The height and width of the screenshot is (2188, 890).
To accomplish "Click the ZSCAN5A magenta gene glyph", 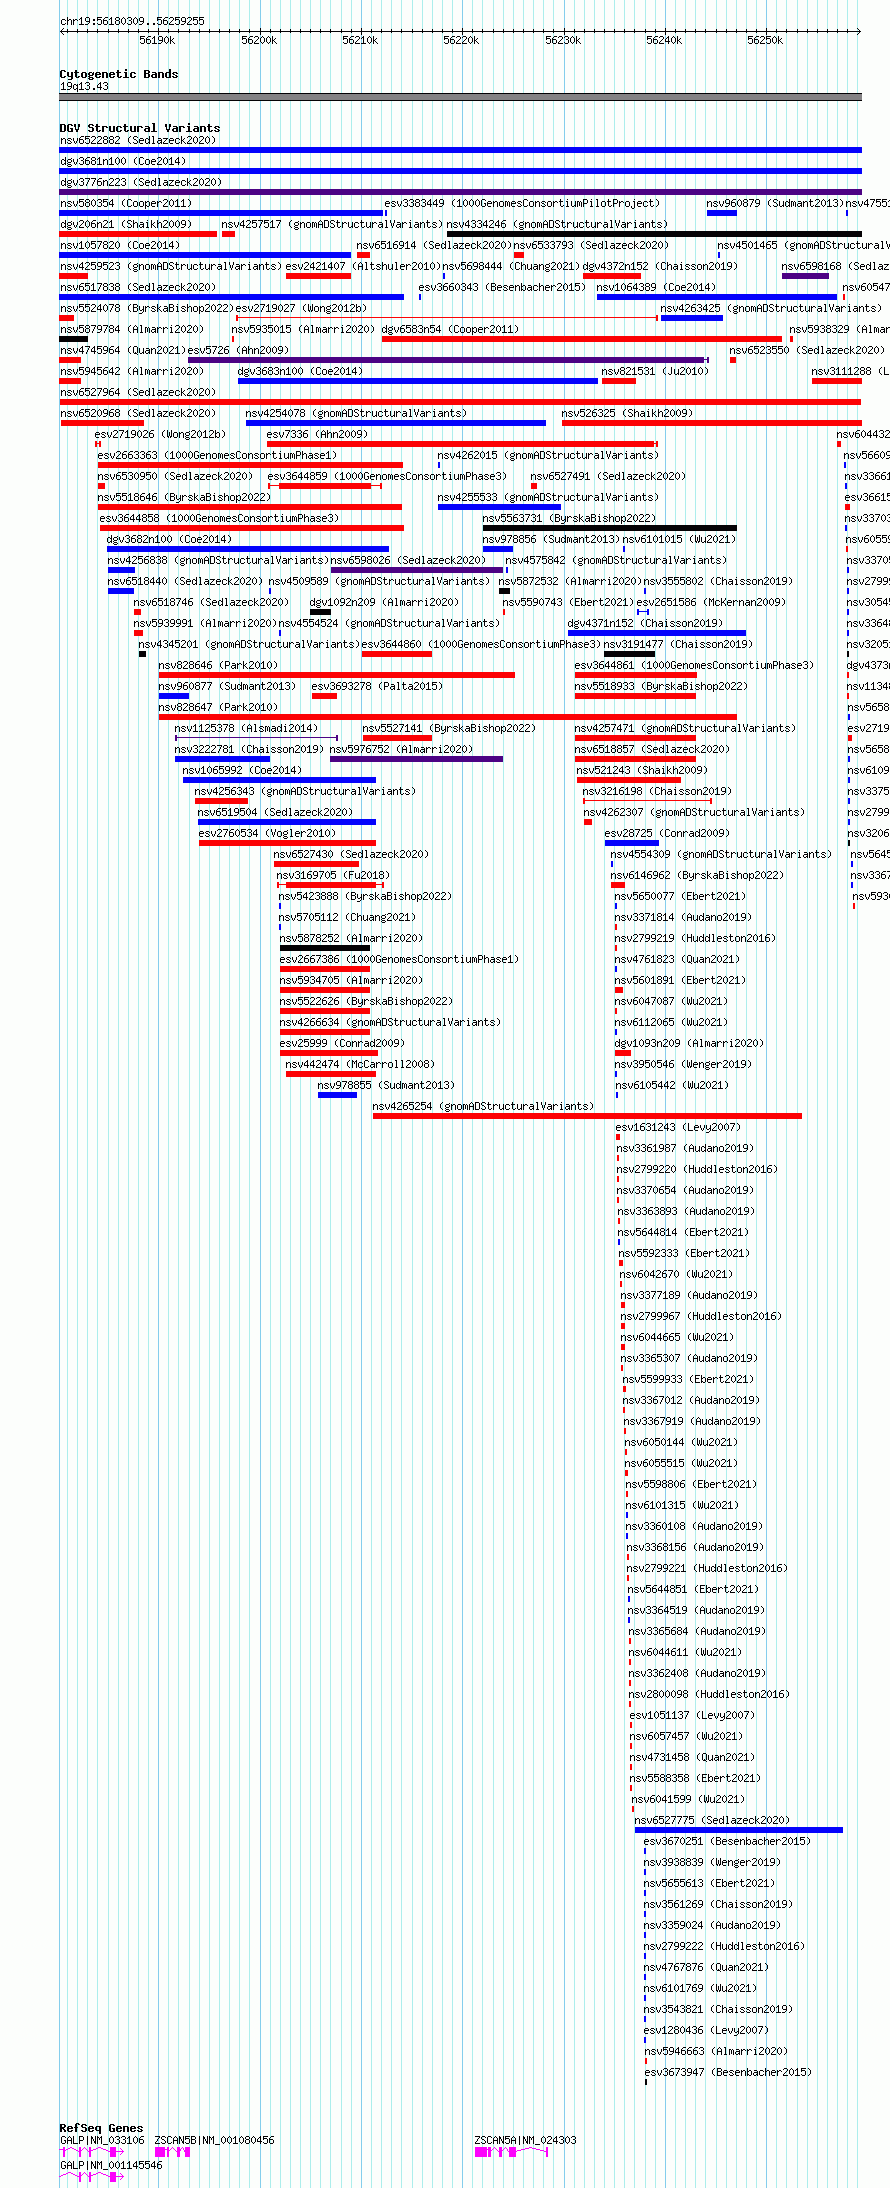I will (x=511, y=2152).
